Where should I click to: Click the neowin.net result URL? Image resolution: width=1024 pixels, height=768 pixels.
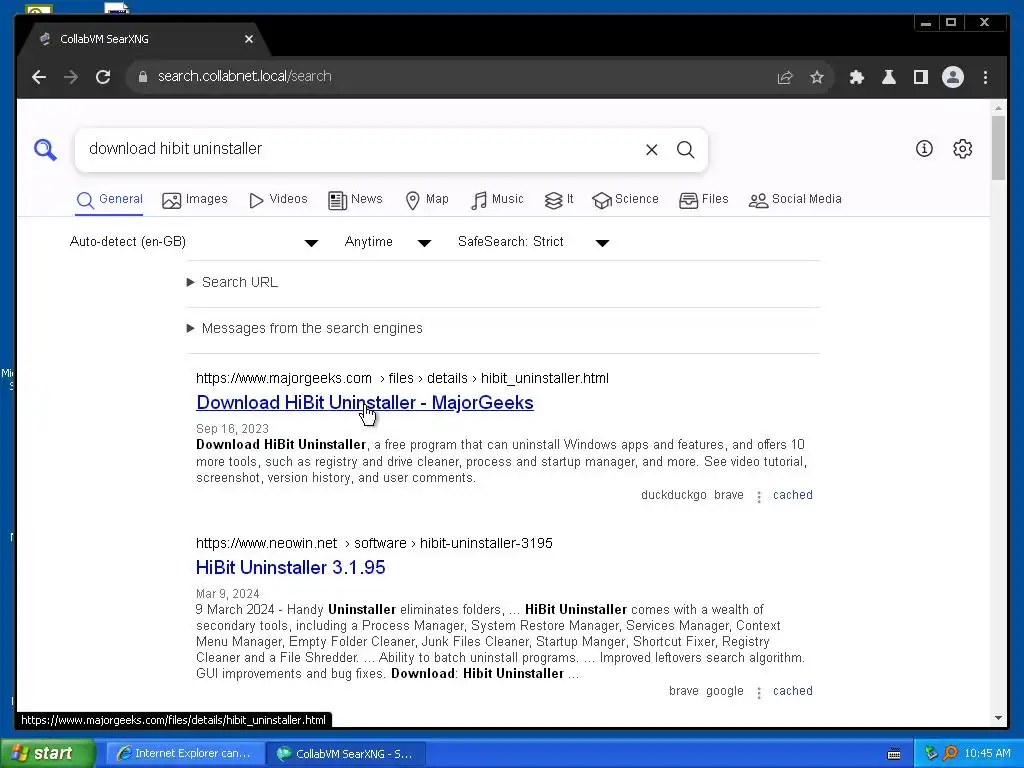pyautogui.click(x=374, y=543)
